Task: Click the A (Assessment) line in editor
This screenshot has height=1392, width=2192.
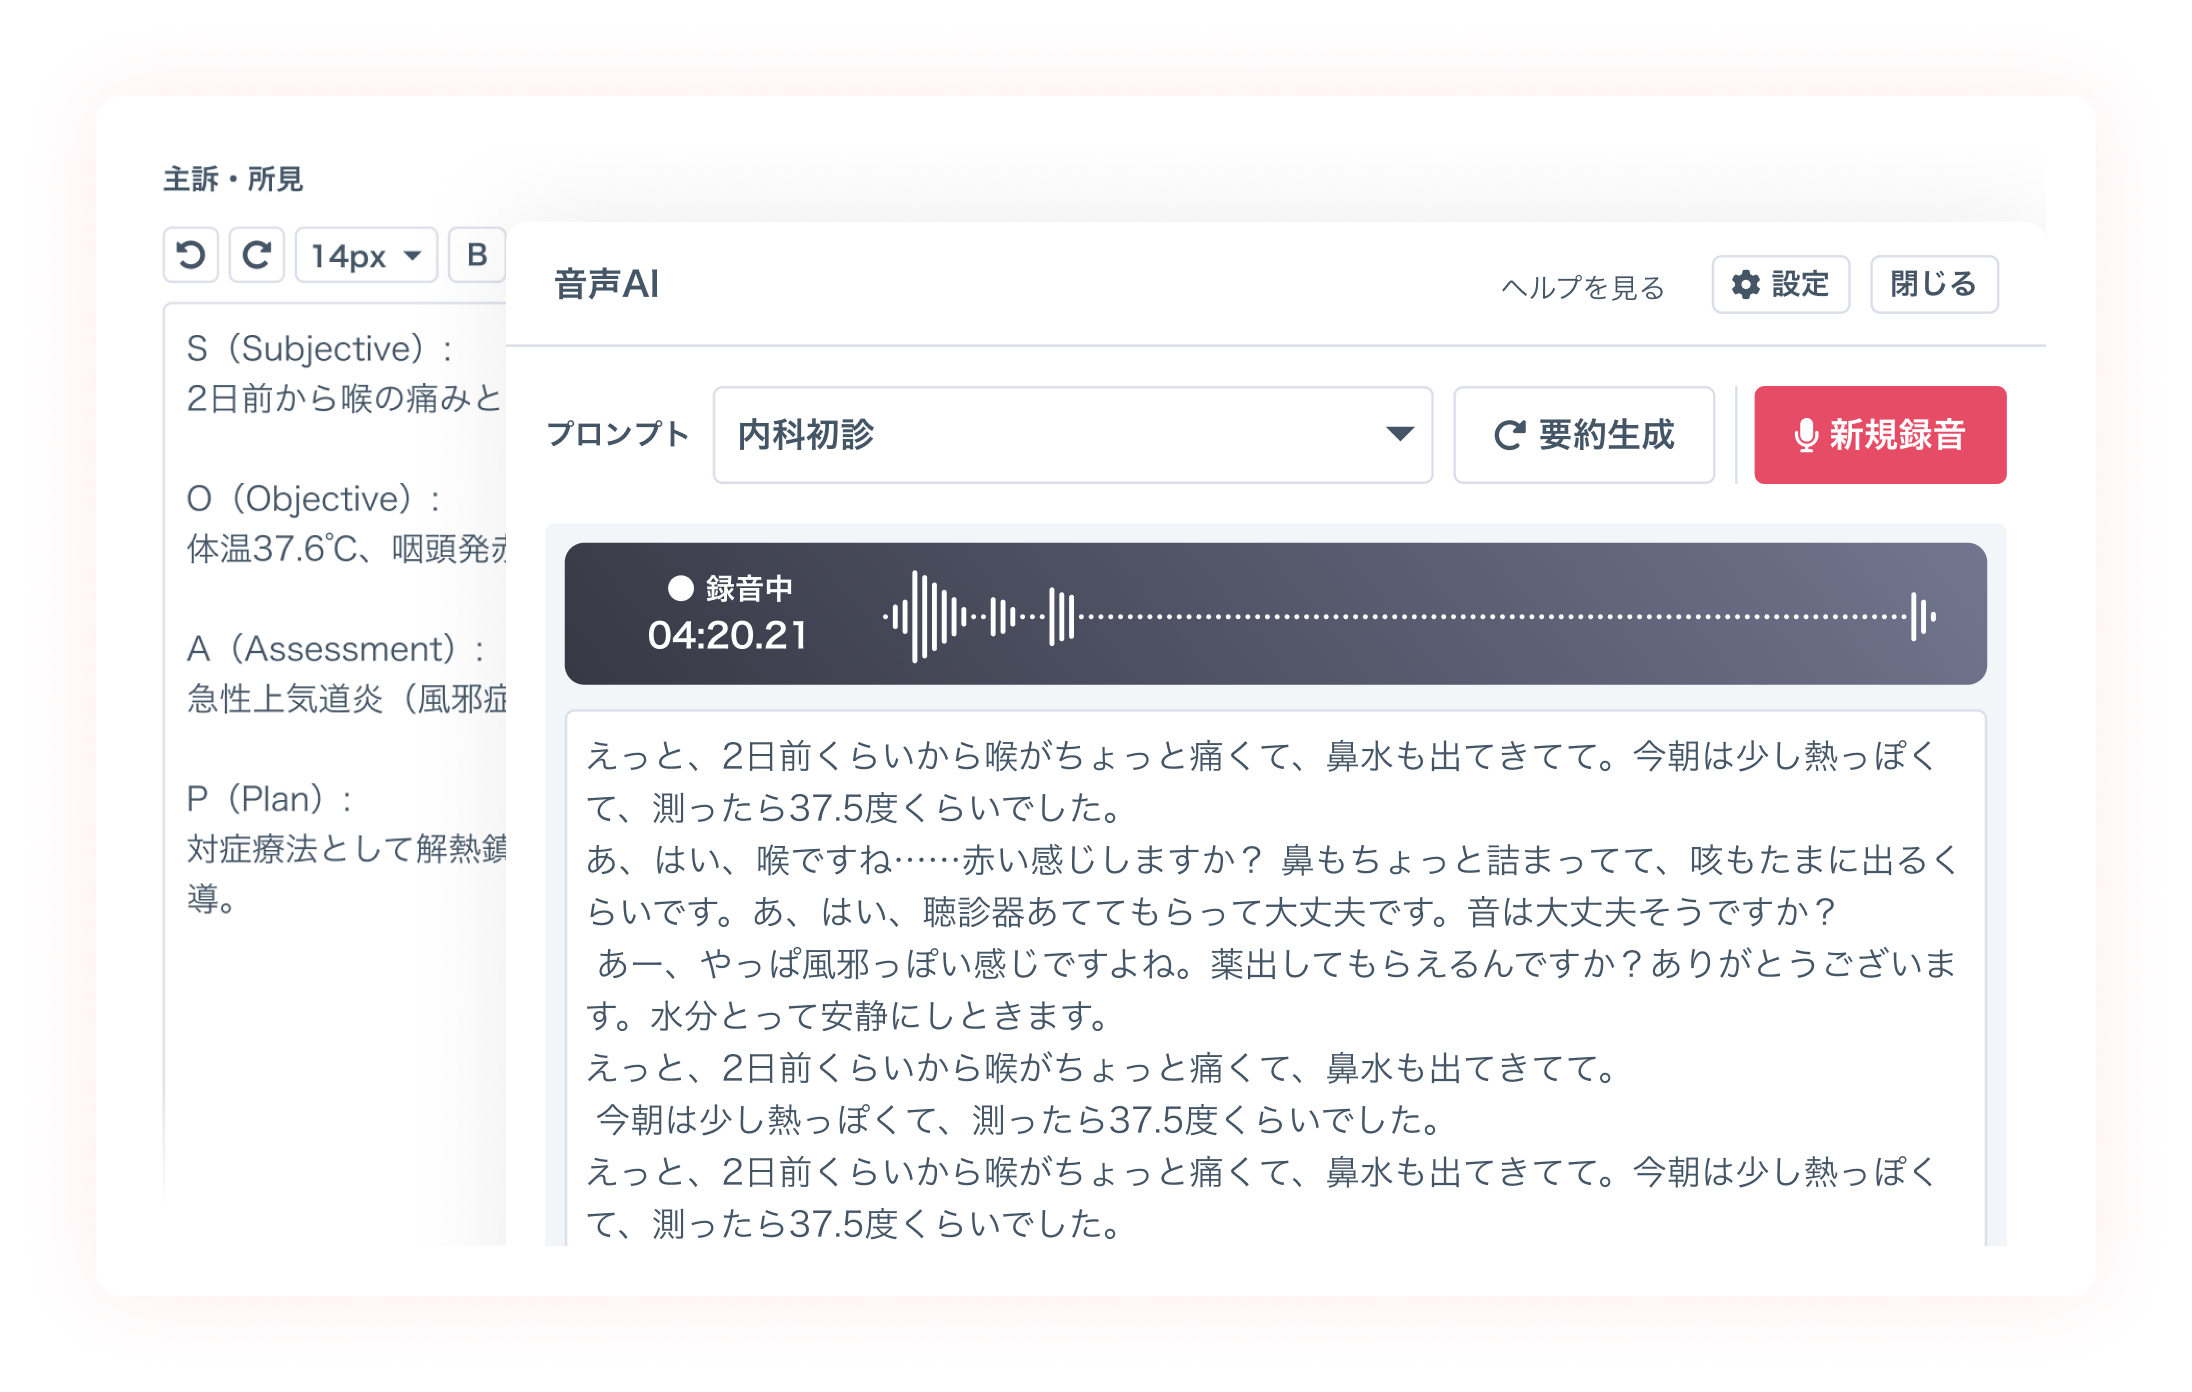Action: 335,649
